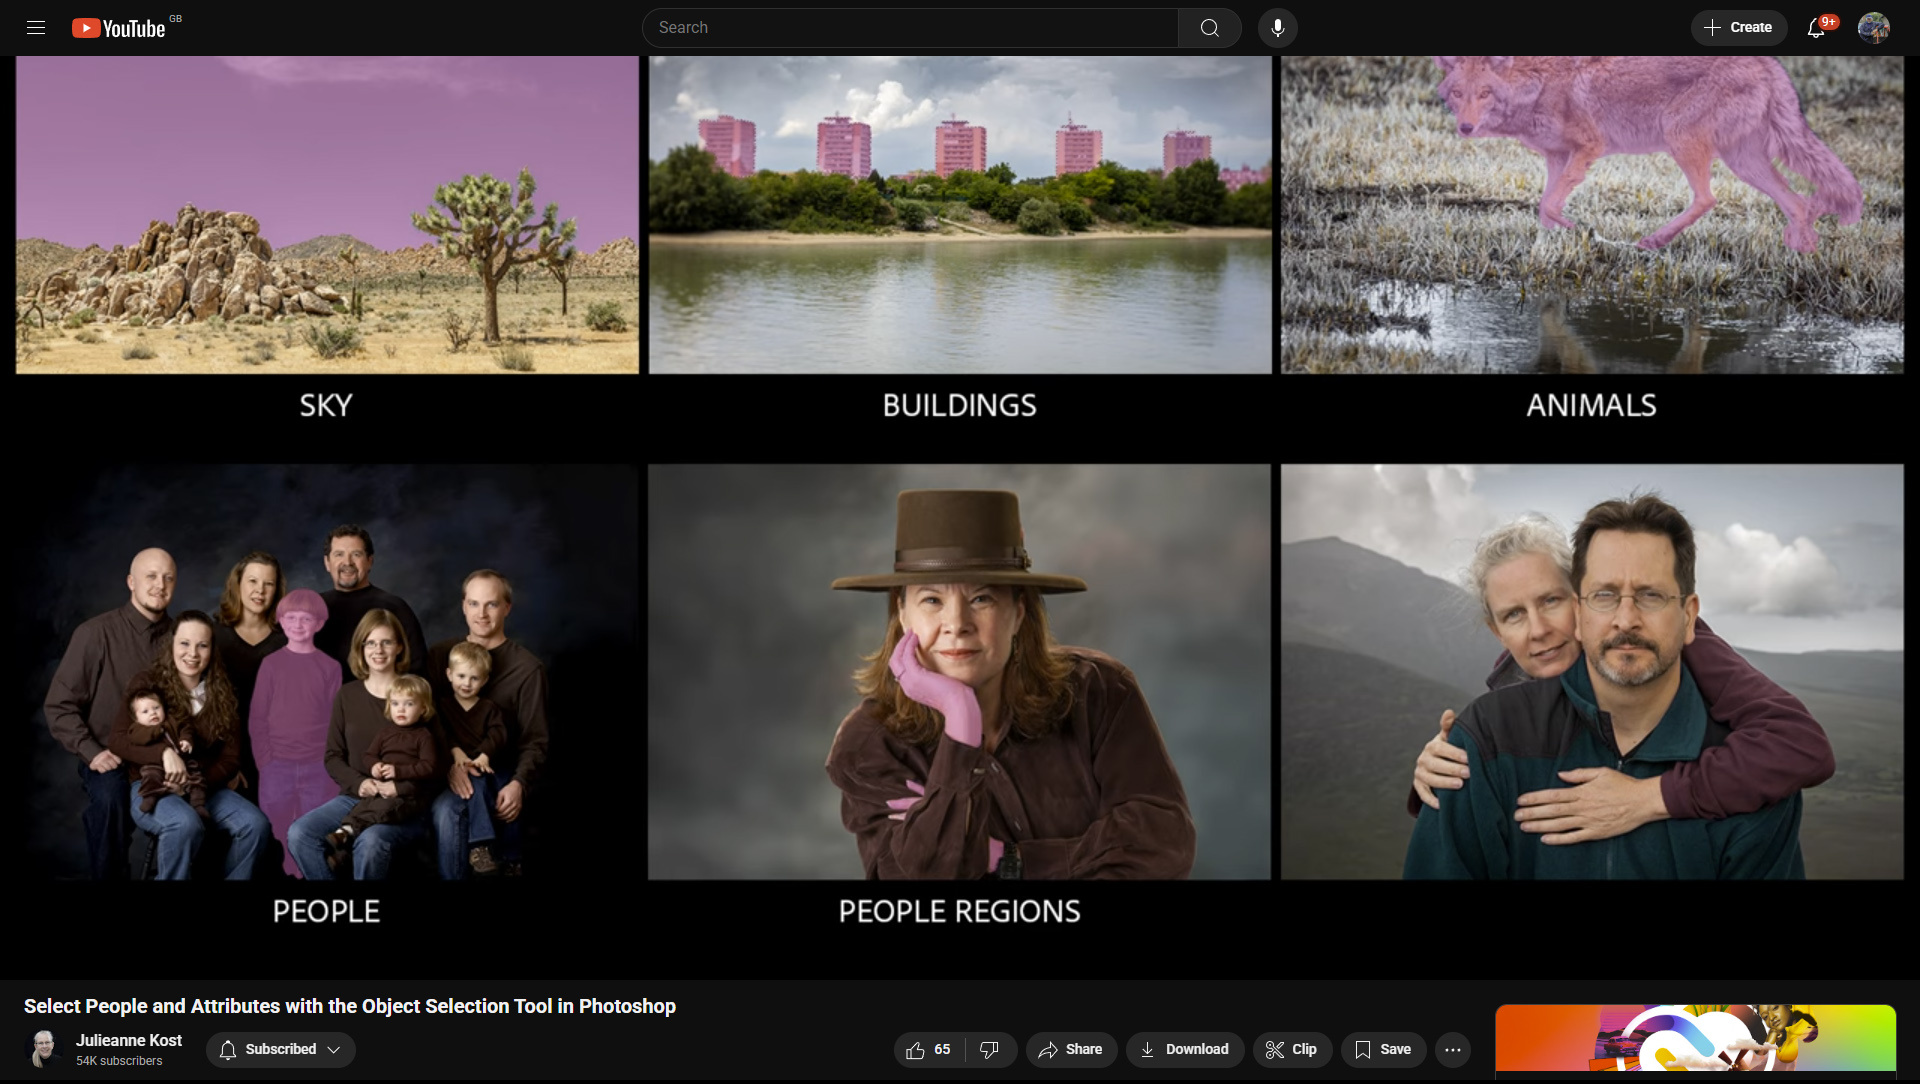Click the video player showing PEOPLE REGIONS
Image resolution: width=1920 pixels, height=1084 pixels.
pyautogui.click(x=959, y=670)
